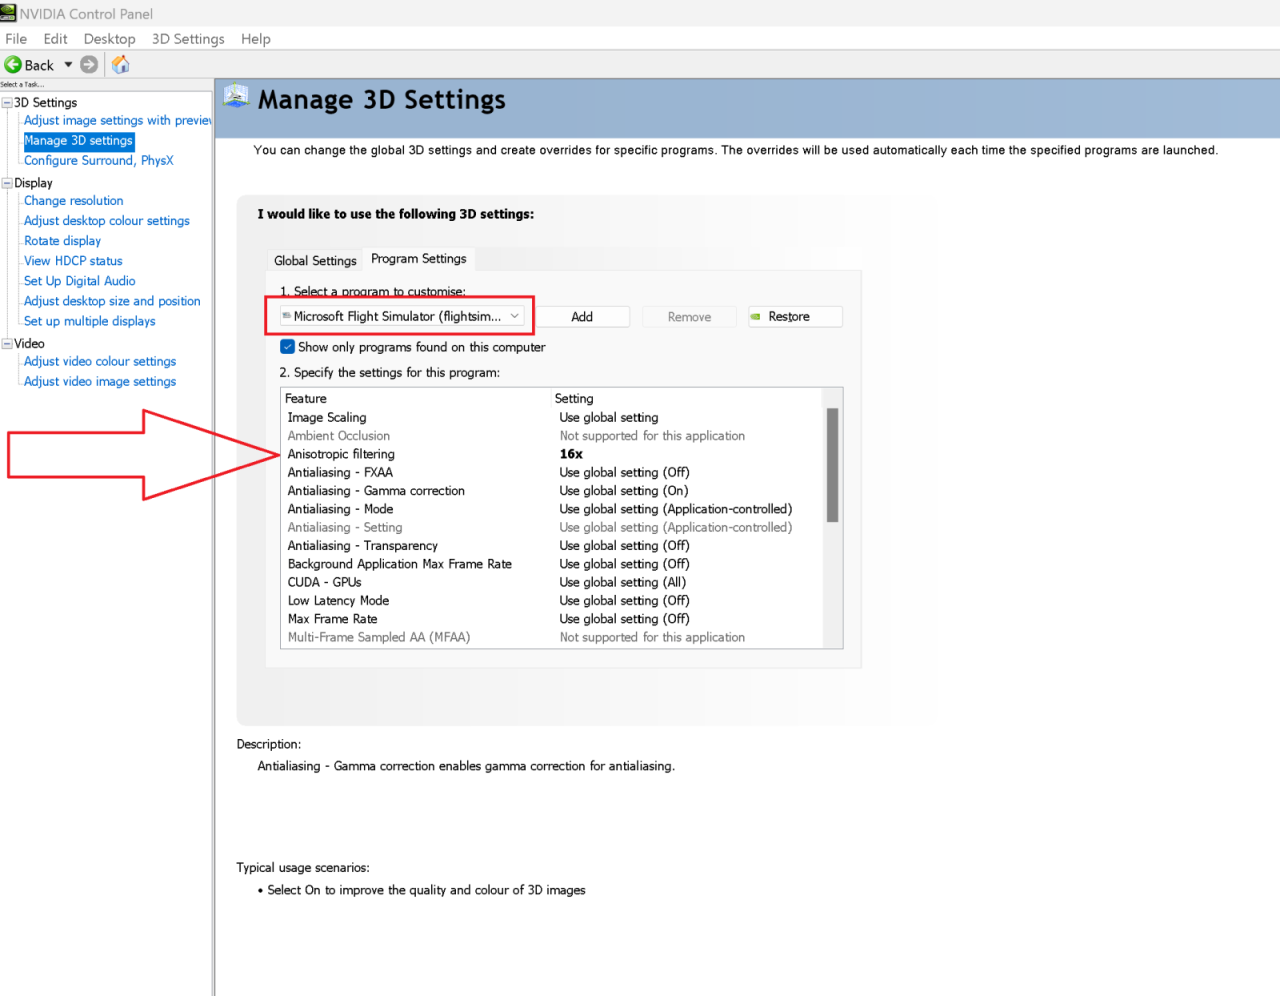Image resolution: width=1280 pixels, height=996 pixels.
Task: Collapse the Display tree node
Action: [x=7, y=183]
